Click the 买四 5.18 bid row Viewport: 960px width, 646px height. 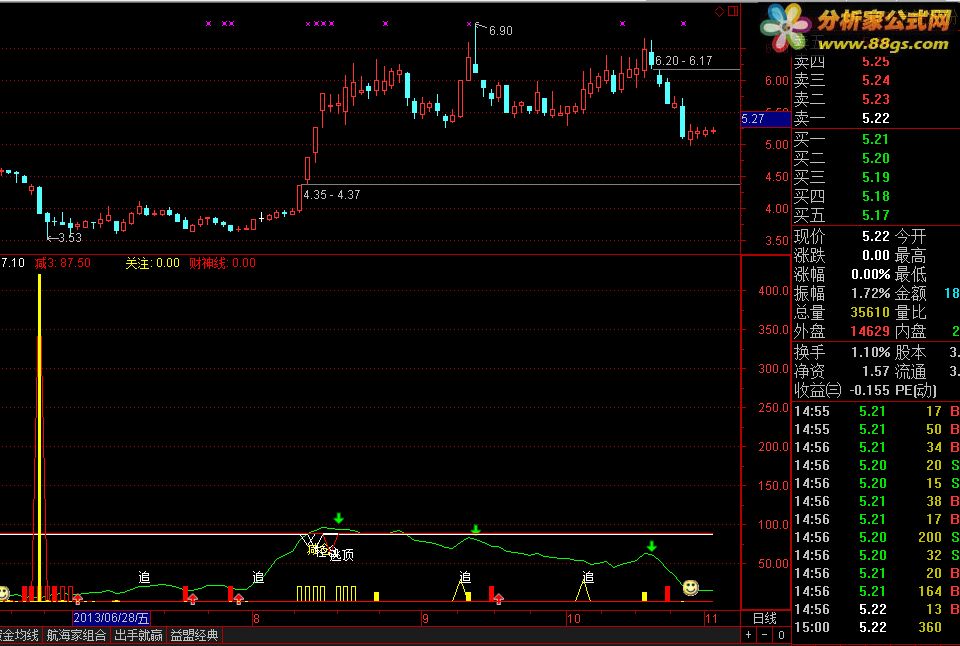(841, 196)
